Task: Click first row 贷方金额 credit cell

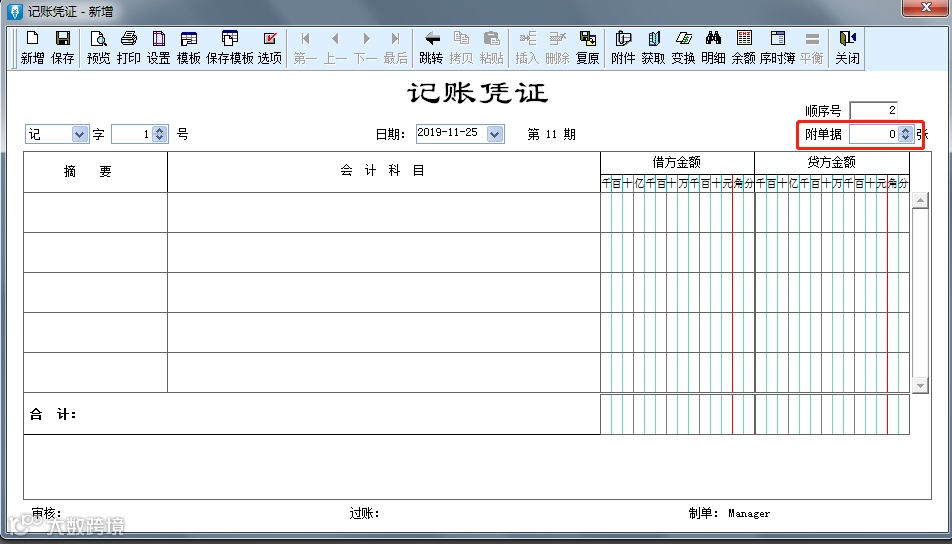Action: click(832, 212)
